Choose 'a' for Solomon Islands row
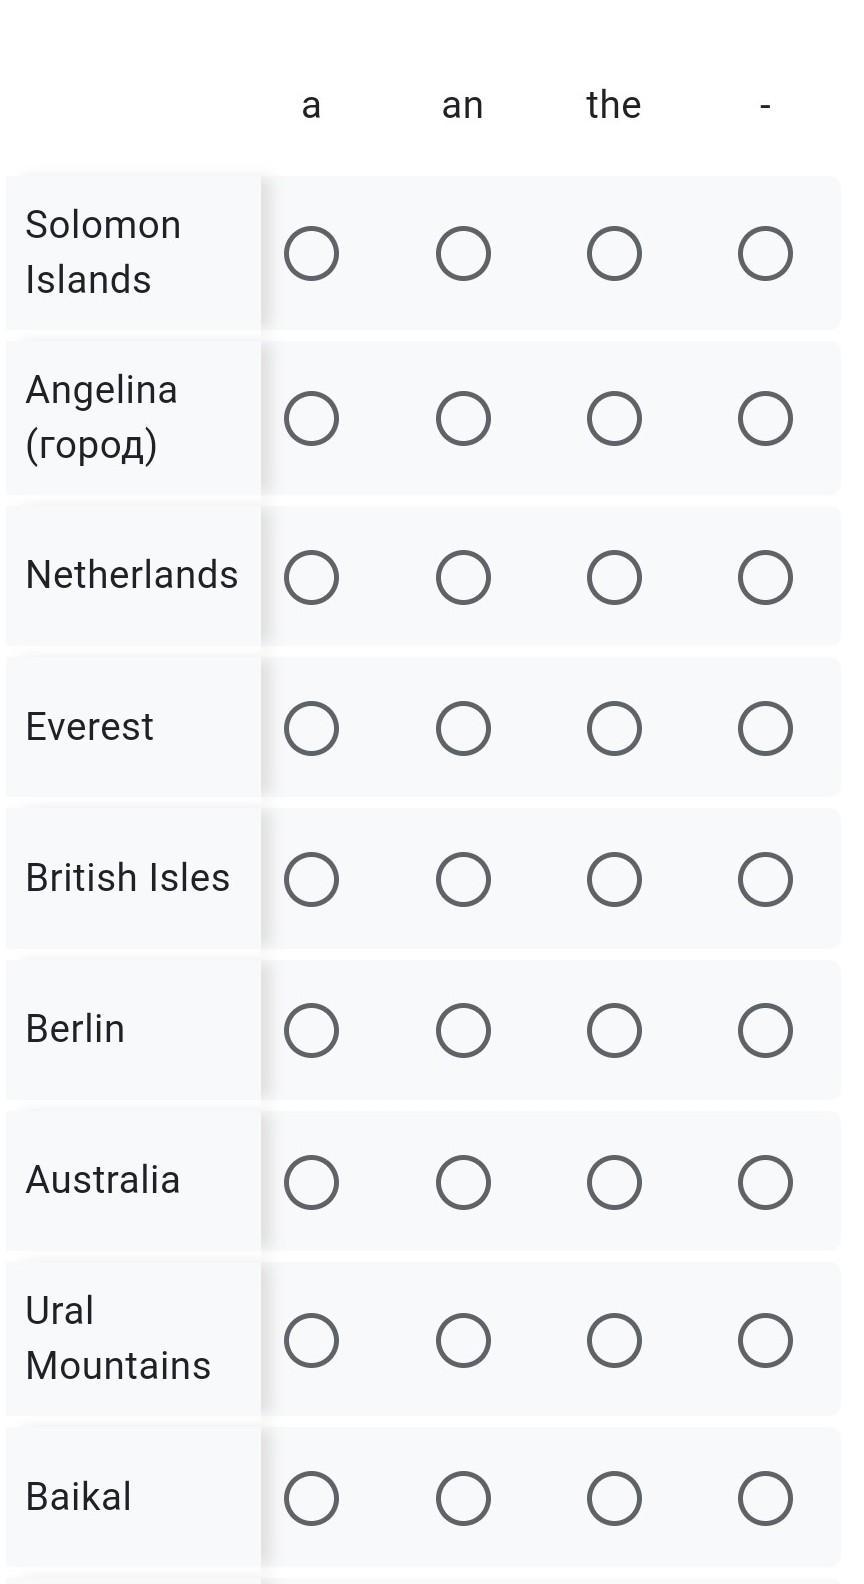 coord(311,254)
